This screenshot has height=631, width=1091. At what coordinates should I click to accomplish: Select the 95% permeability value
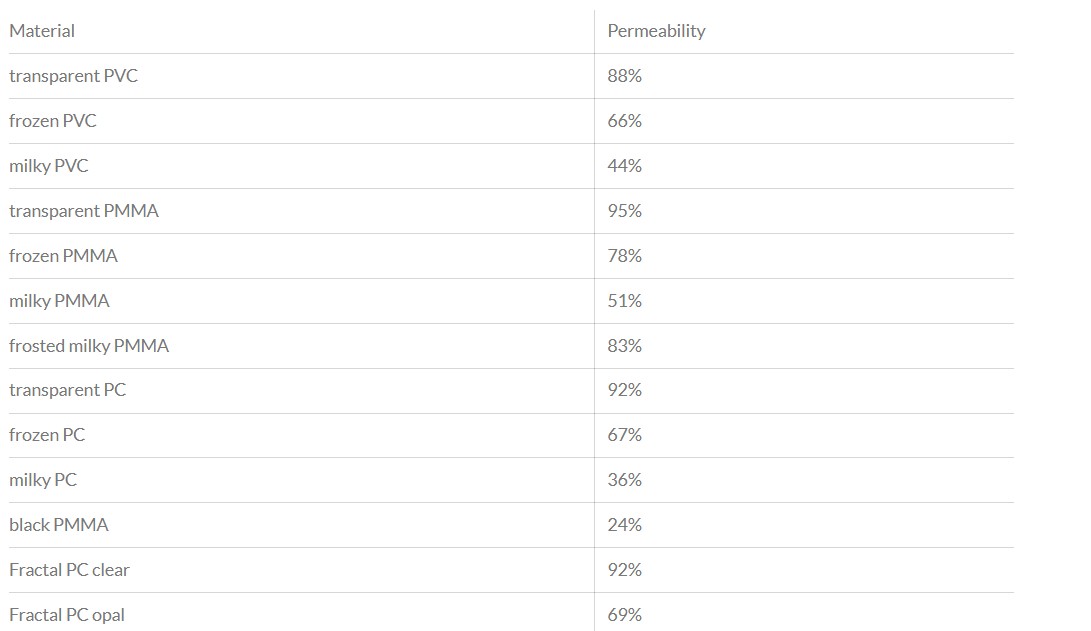tap(624, 211)
